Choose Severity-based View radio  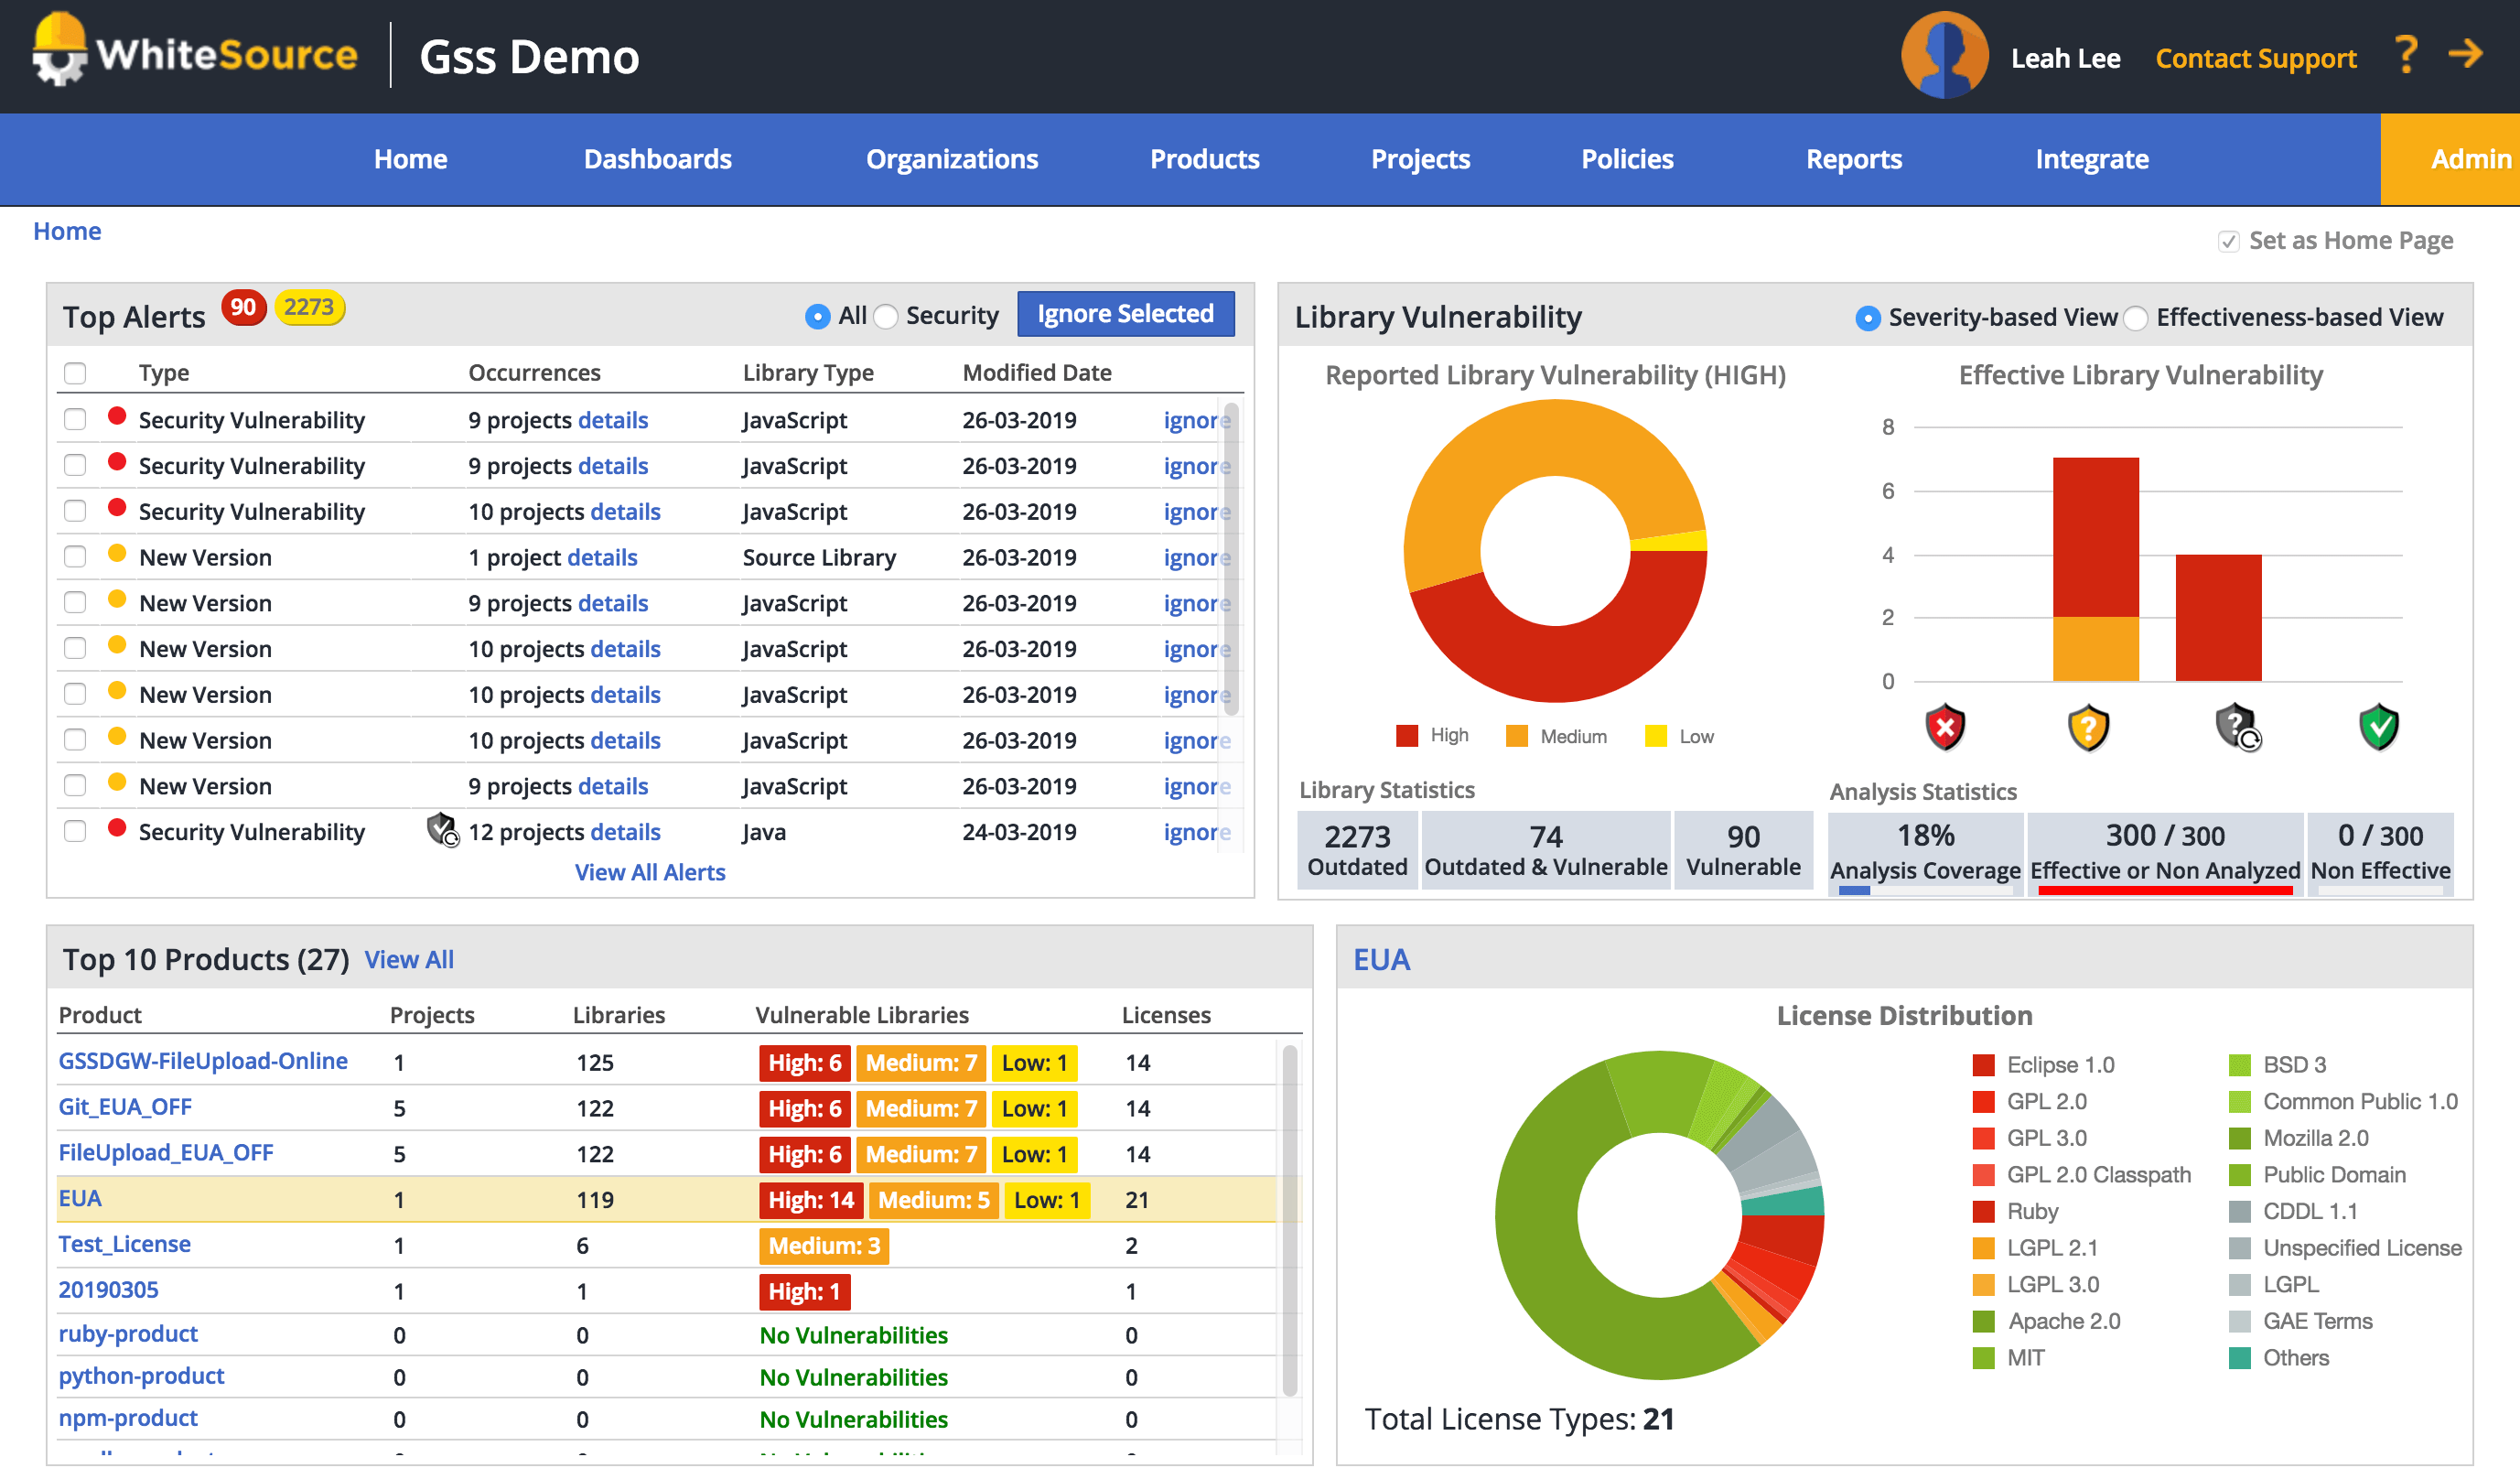pos(1867,318)
